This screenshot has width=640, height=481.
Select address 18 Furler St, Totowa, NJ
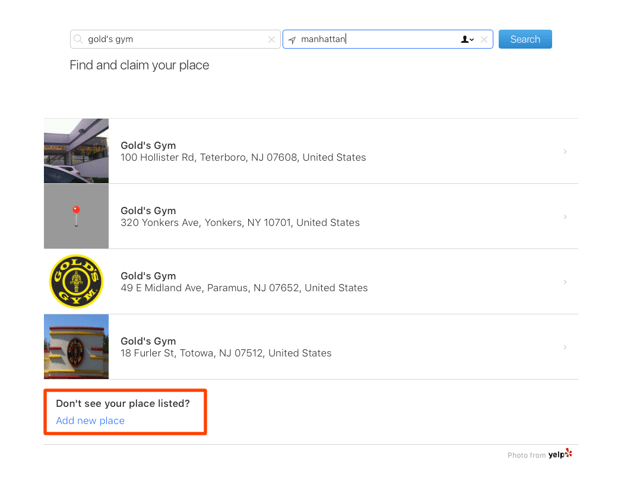click(x=226, y=353)
